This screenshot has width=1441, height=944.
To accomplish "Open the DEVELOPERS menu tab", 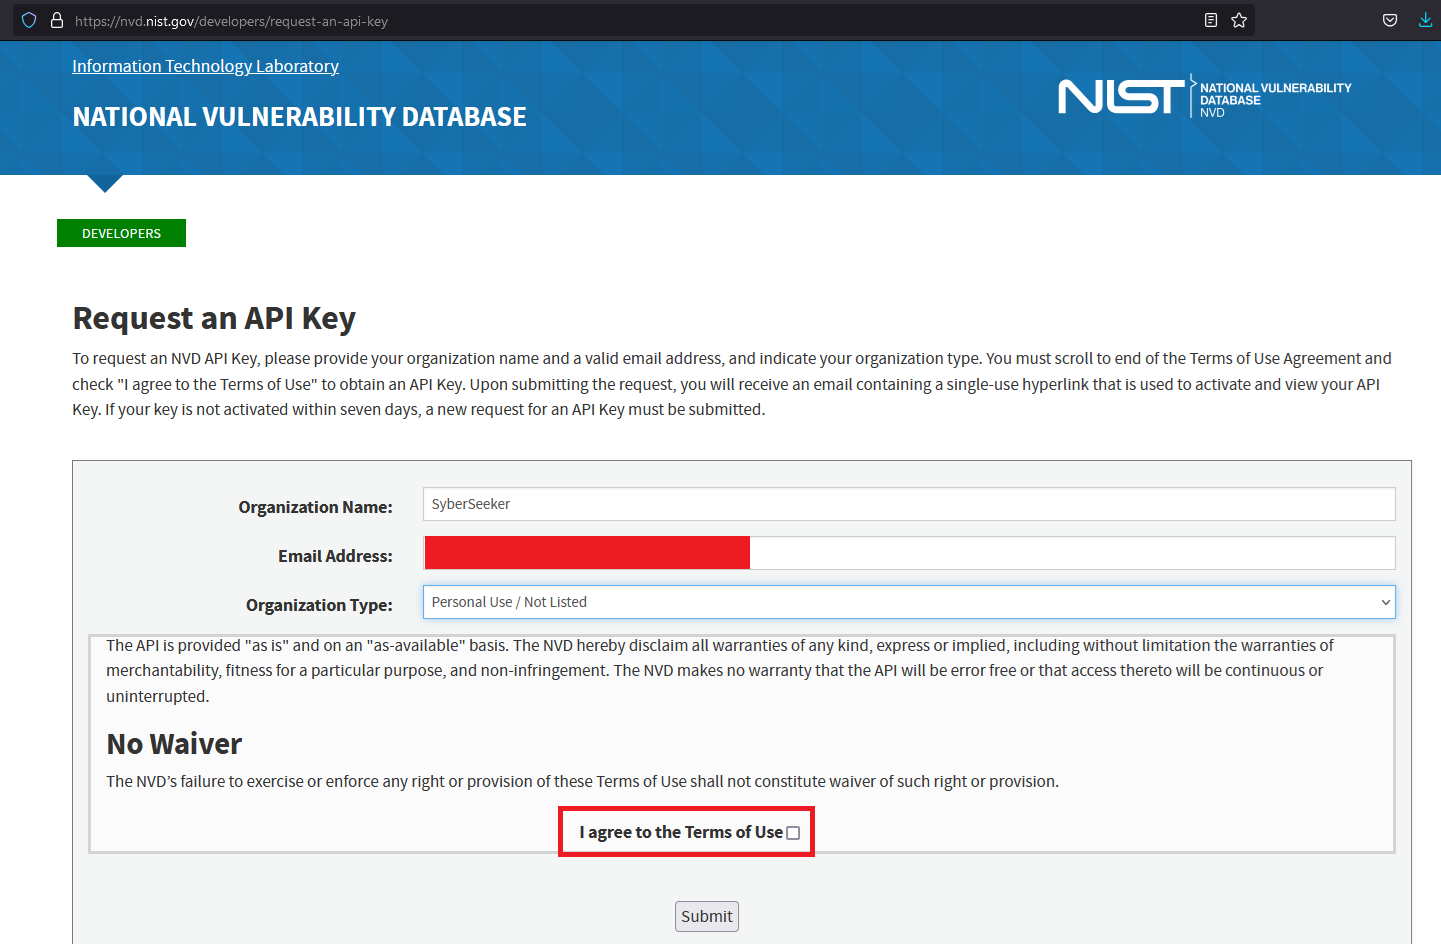I will 121,233.
